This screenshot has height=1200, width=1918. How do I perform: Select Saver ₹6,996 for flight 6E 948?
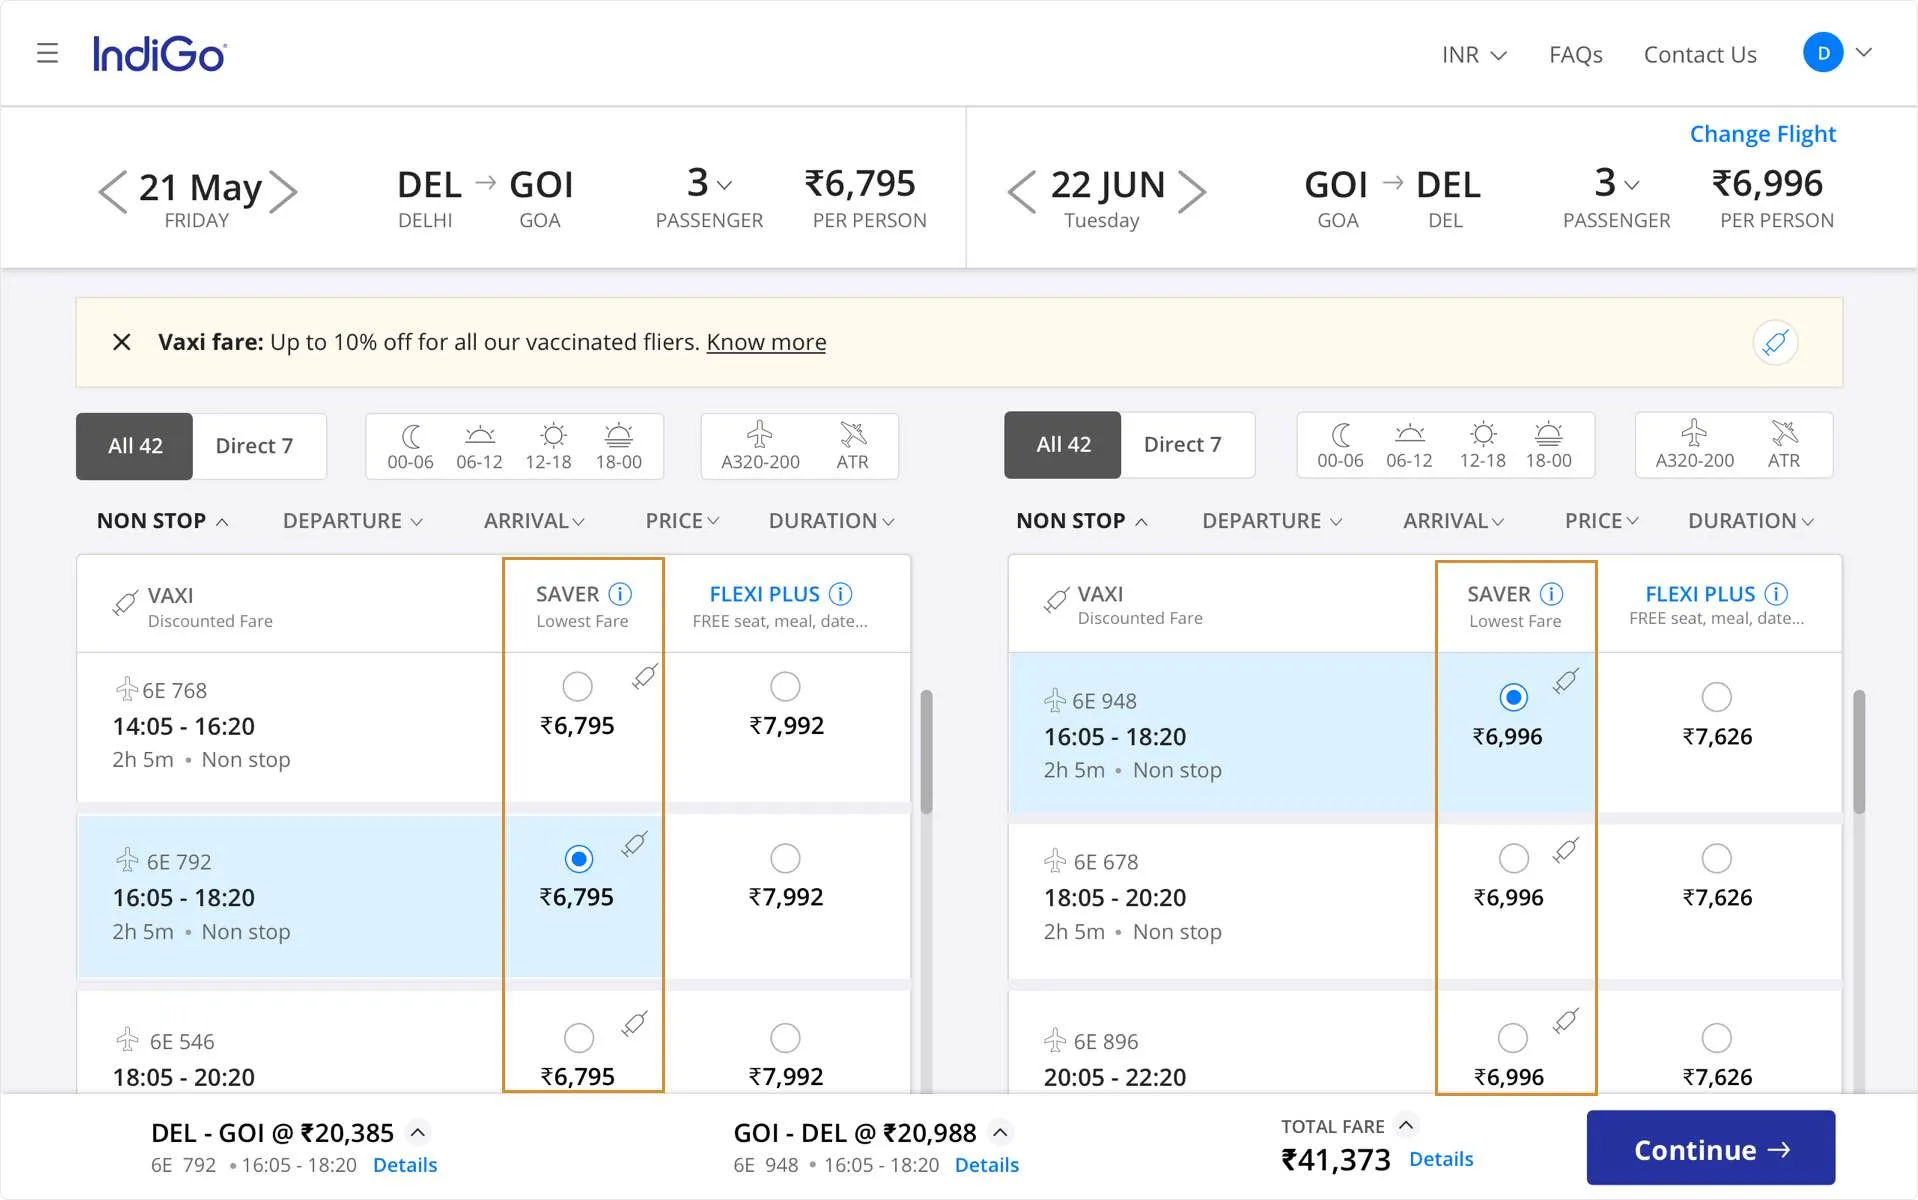click(1514, 697)
